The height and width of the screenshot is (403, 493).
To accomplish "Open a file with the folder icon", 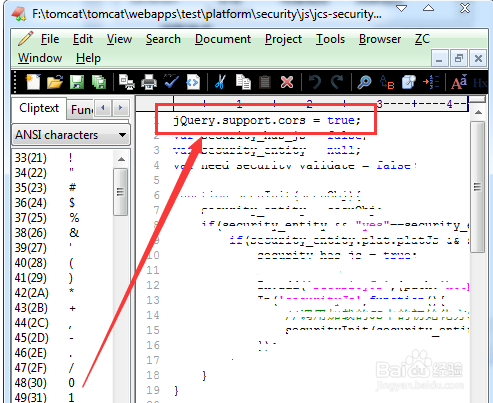I will coord(55,82).
